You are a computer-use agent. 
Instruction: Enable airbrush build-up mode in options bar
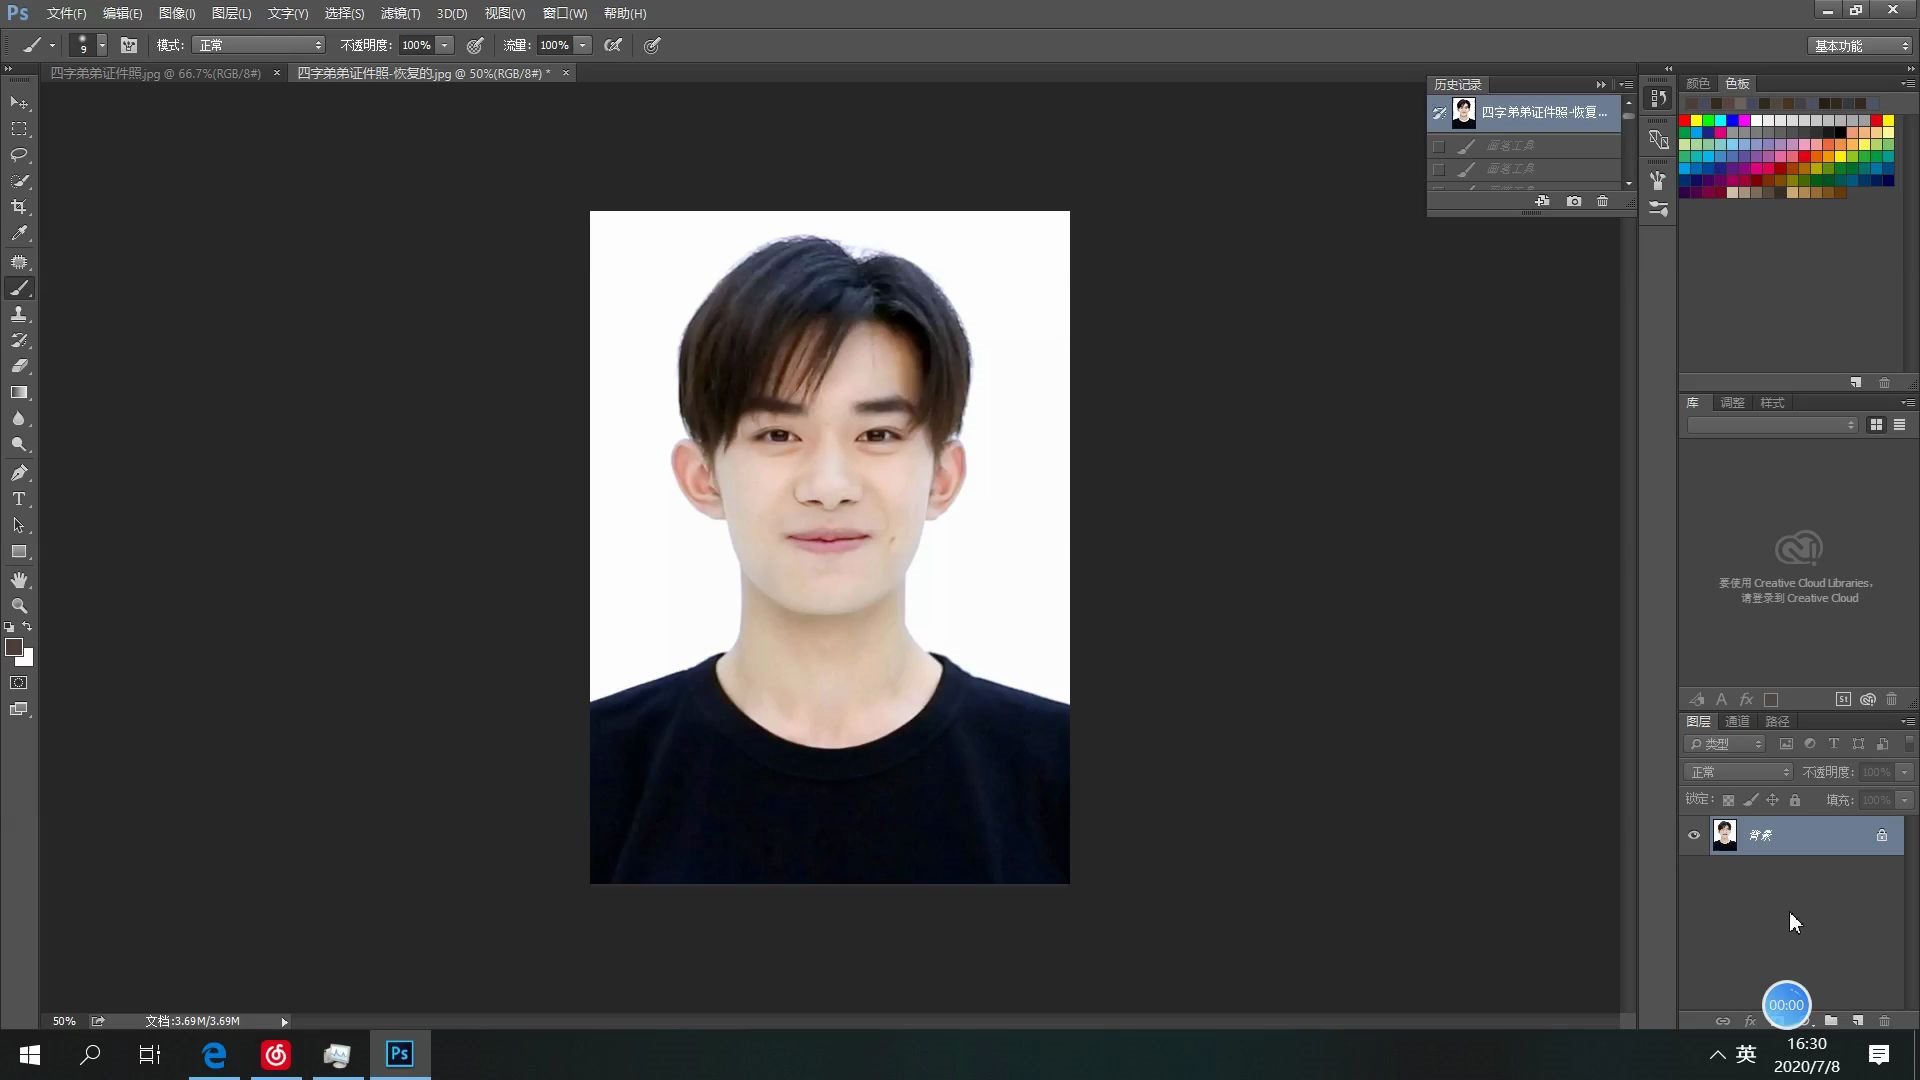point(613,45)
